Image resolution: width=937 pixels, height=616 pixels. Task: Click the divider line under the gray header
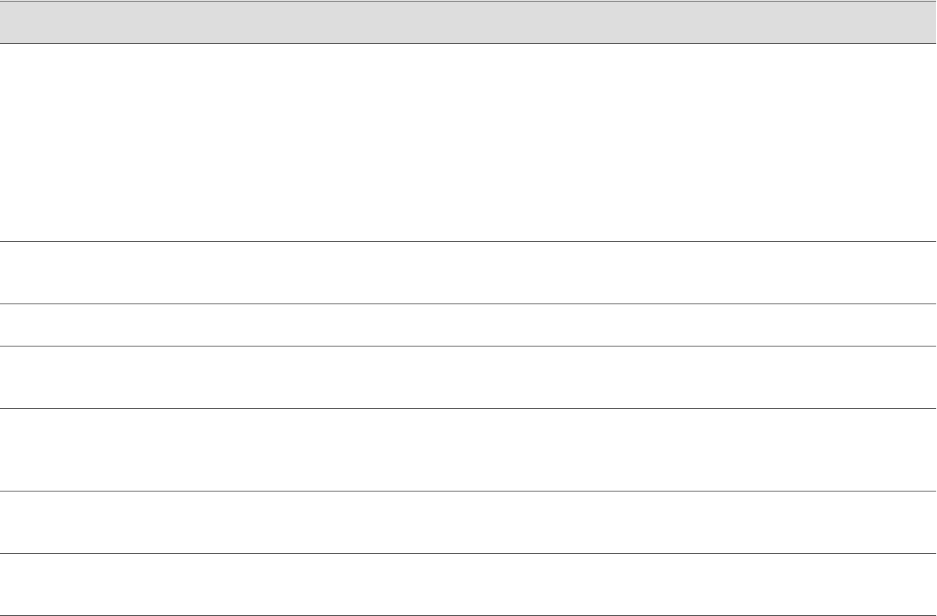pyautogui.click(x=468, y=43)
